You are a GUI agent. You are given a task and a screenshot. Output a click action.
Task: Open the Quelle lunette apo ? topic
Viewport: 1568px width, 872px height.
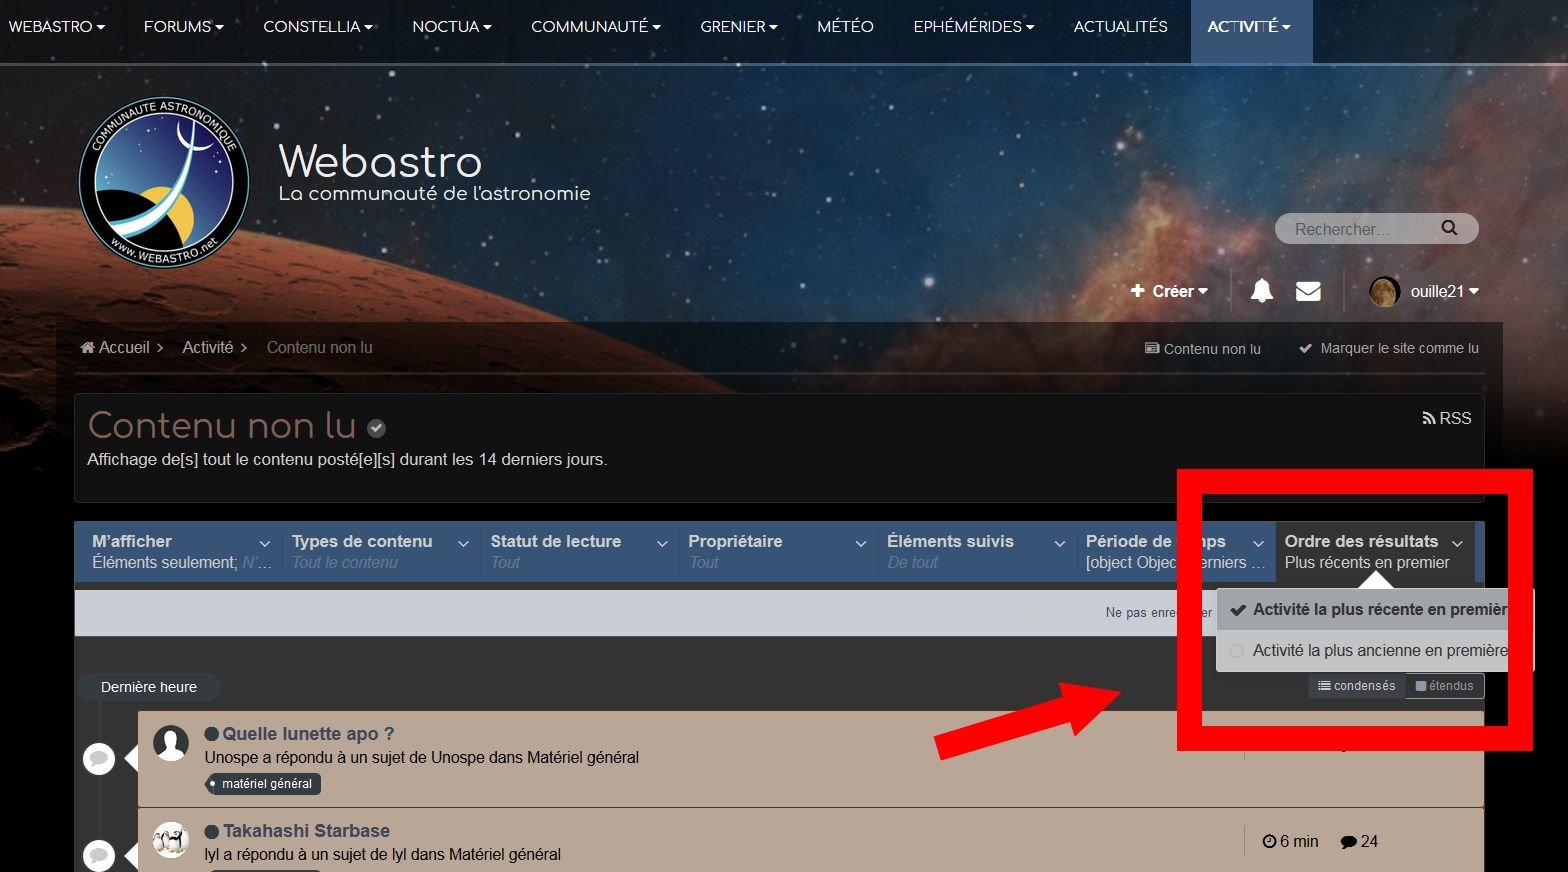(308, 734)
